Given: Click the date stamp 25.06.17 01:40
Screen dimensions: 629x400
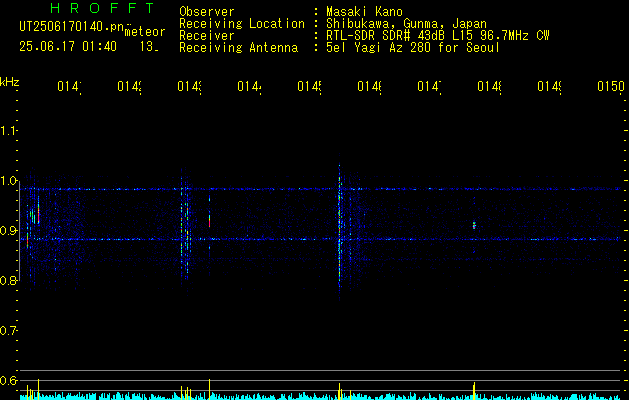Looking at the screenshot, I should pyautogui.click(x=68, y=47).
